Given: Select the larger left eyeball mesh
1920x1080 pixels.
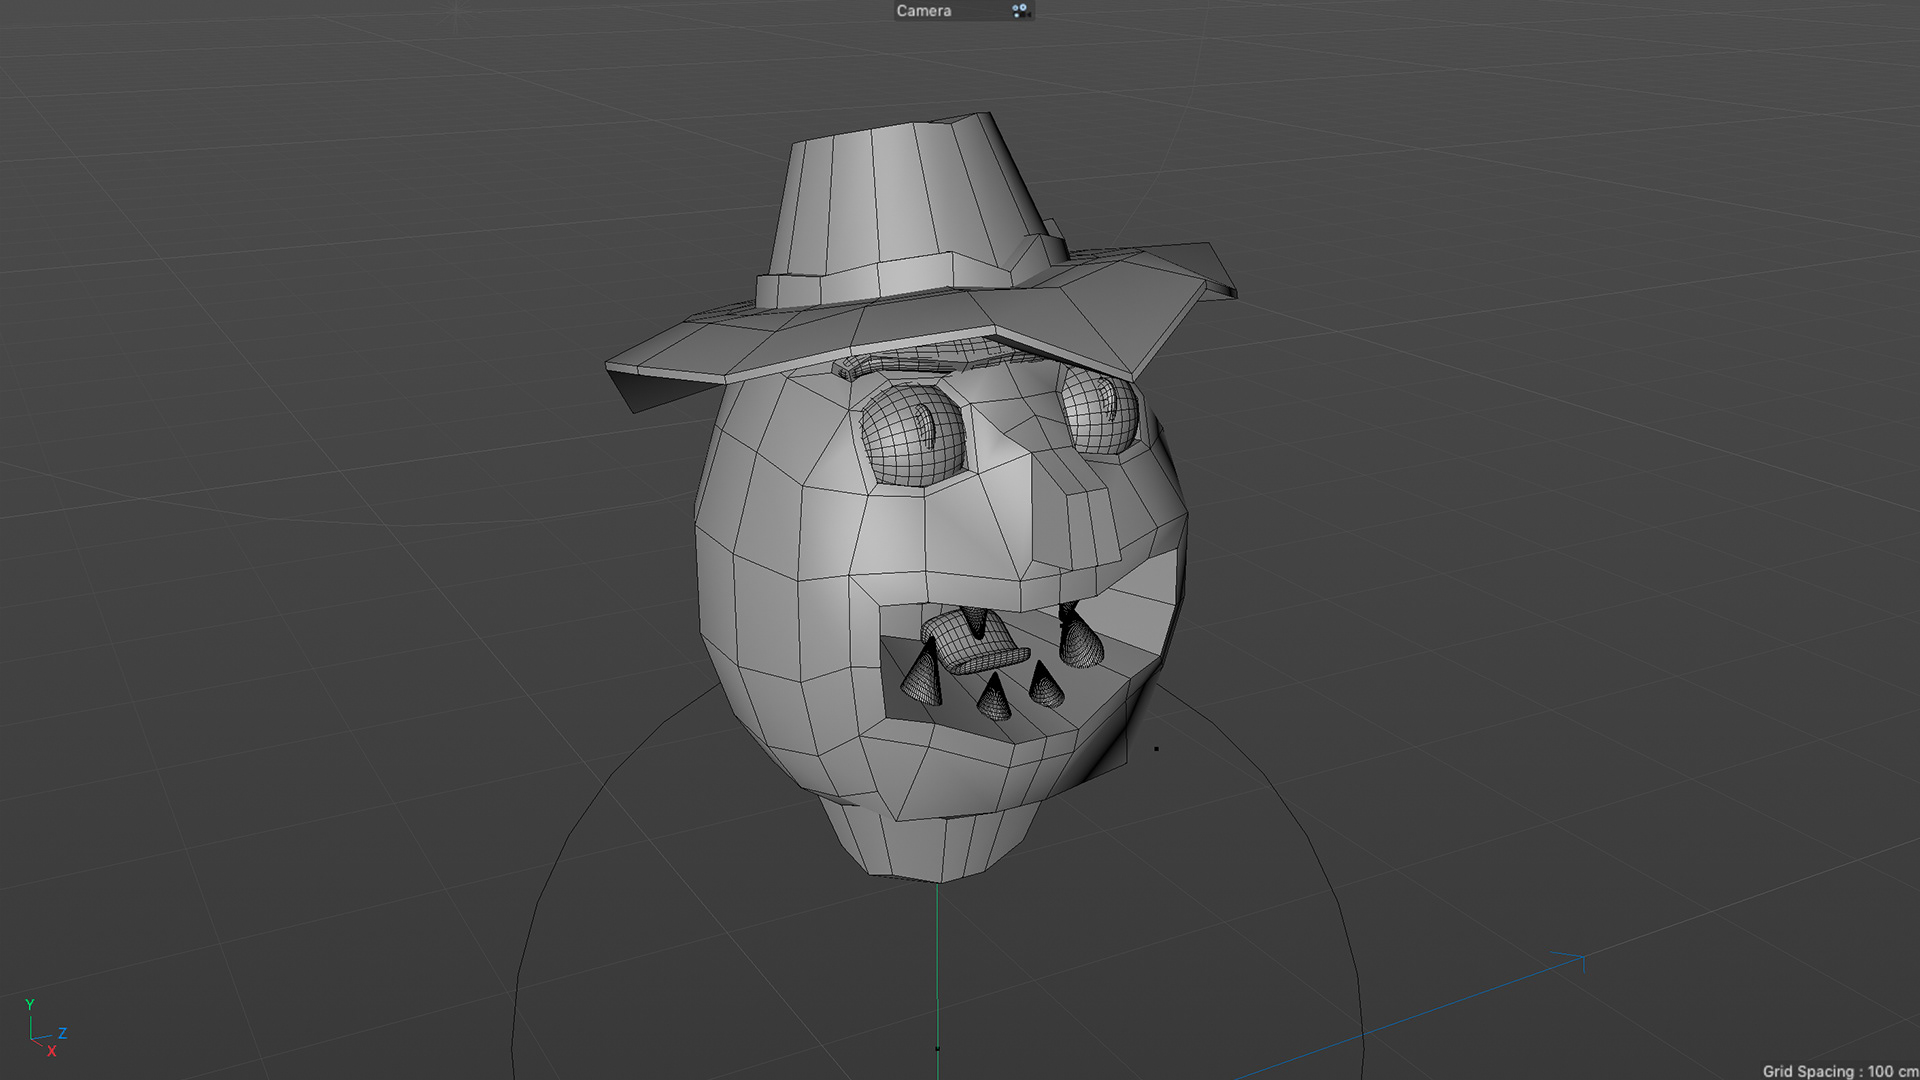Looking at the screenshot, I should [910, 435].
